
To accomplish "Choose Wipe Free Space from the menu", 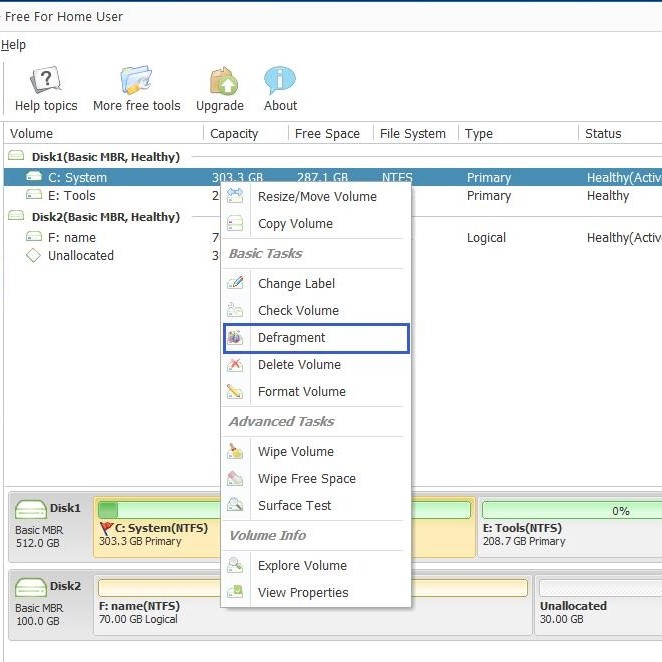I will pyautogui.click(x=317, y=478).
